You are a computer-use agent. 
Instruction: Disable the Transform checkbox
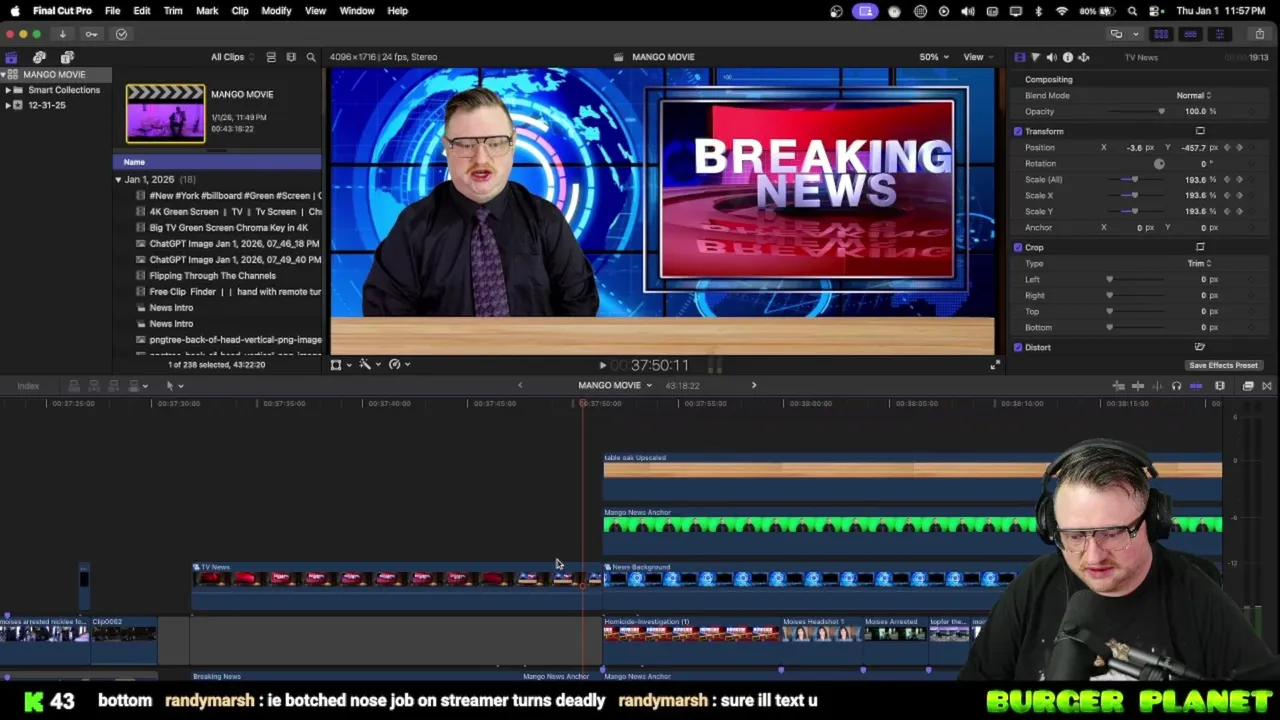pyautogui.click(x=1018, y=131)
